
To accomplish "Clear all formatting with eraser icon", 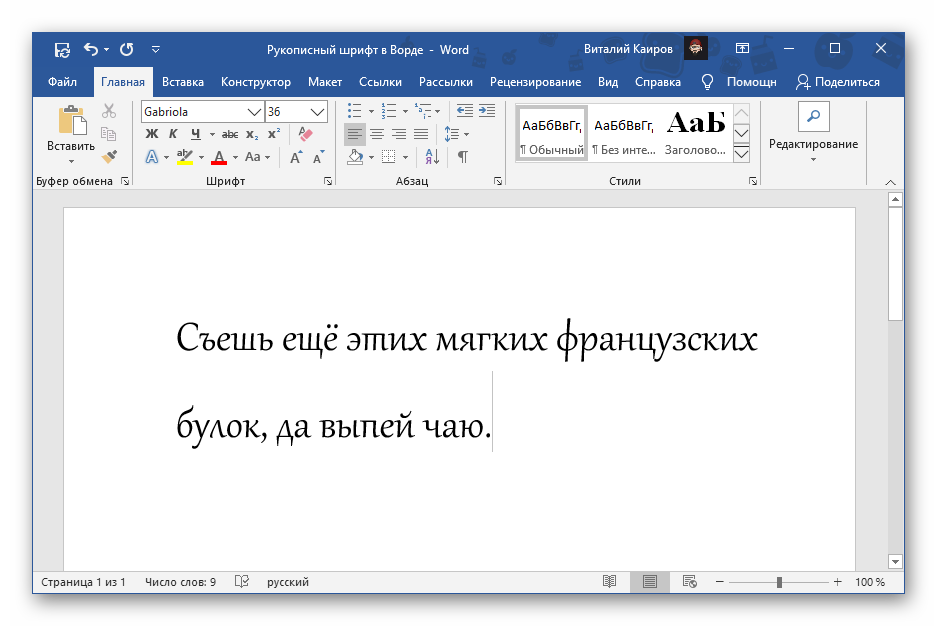I will [x=305, y=134].
